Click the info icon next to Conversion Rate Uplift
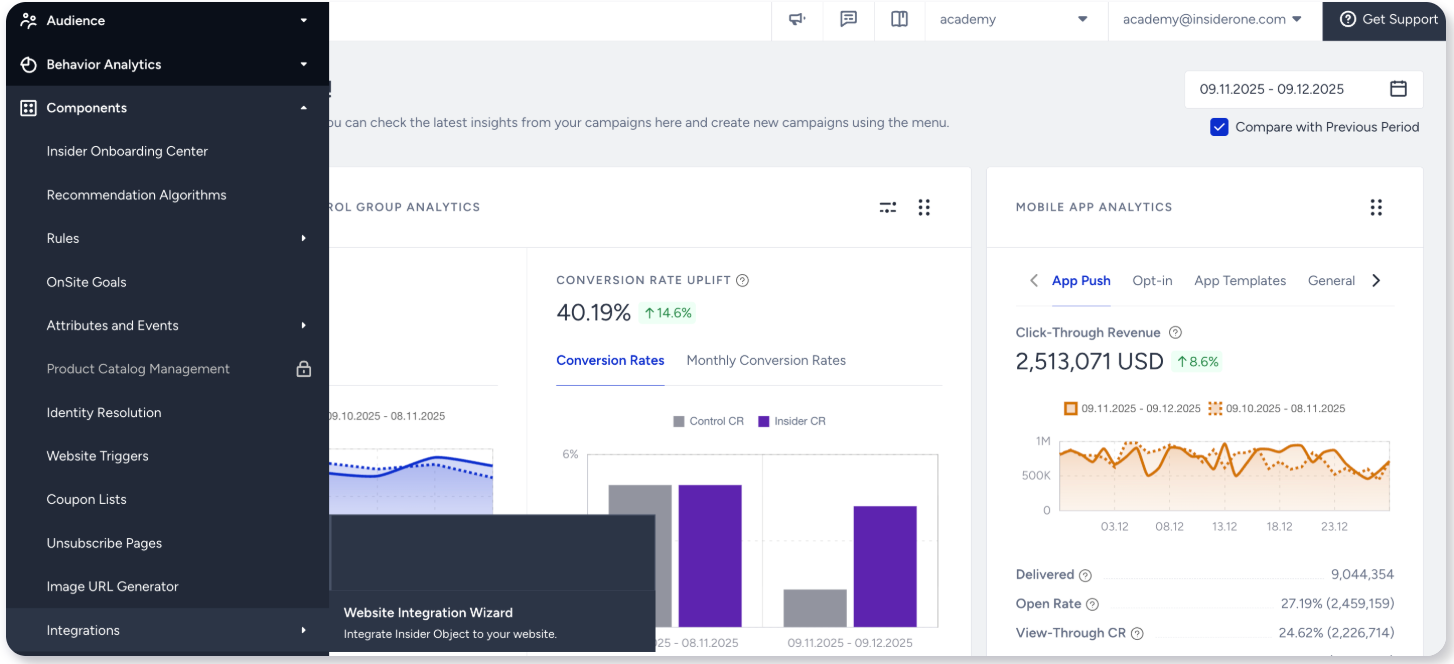 pyautogui.click(x=742, y=281)
